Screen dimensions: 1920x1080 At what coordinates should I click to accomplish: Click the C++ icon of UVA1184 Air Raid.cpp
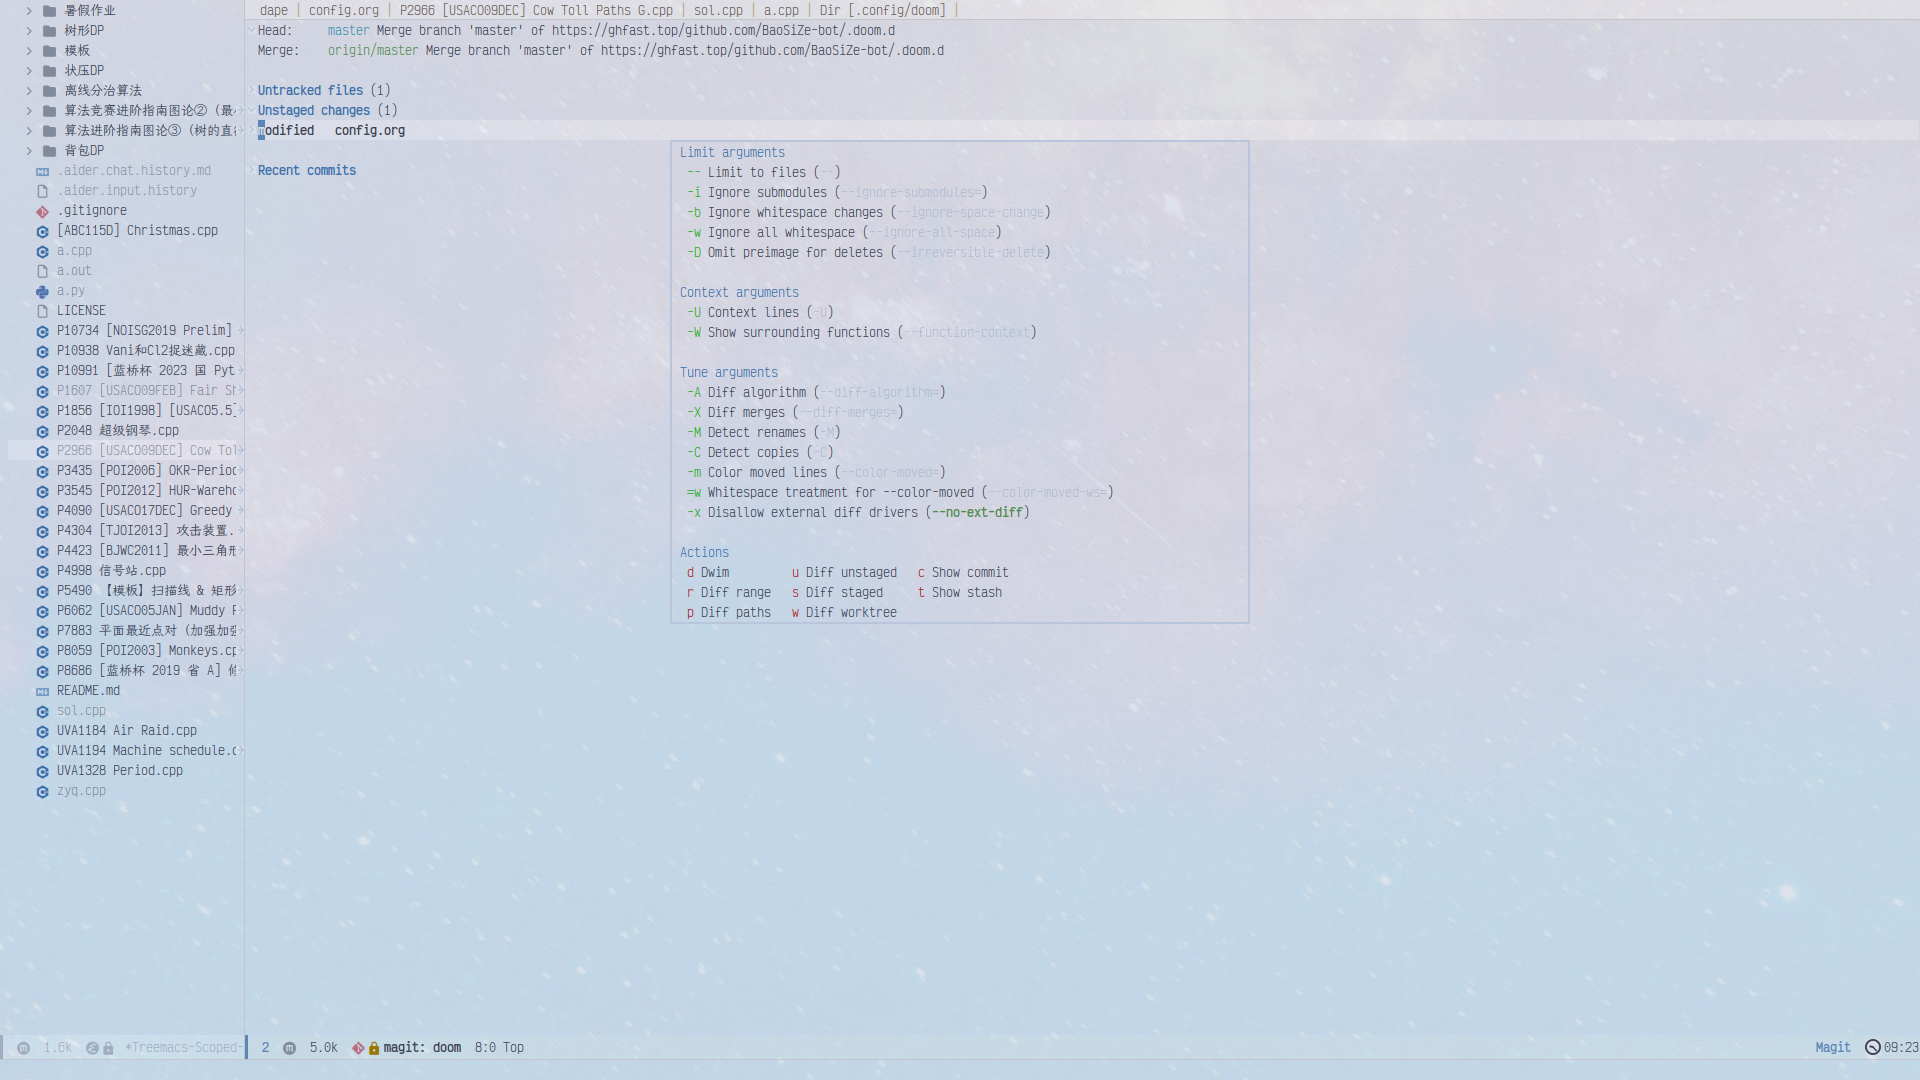tap(42, 731)
